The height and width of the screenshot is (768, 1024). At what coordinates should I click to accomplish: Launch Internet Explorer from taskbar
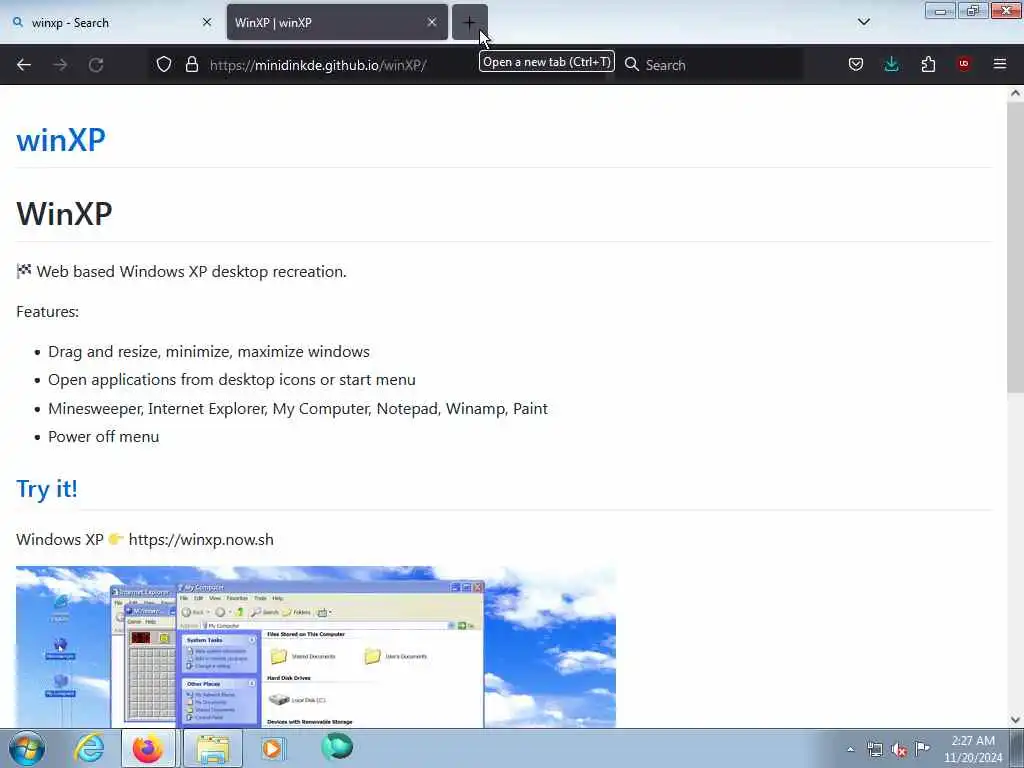[x=89, y=748]
